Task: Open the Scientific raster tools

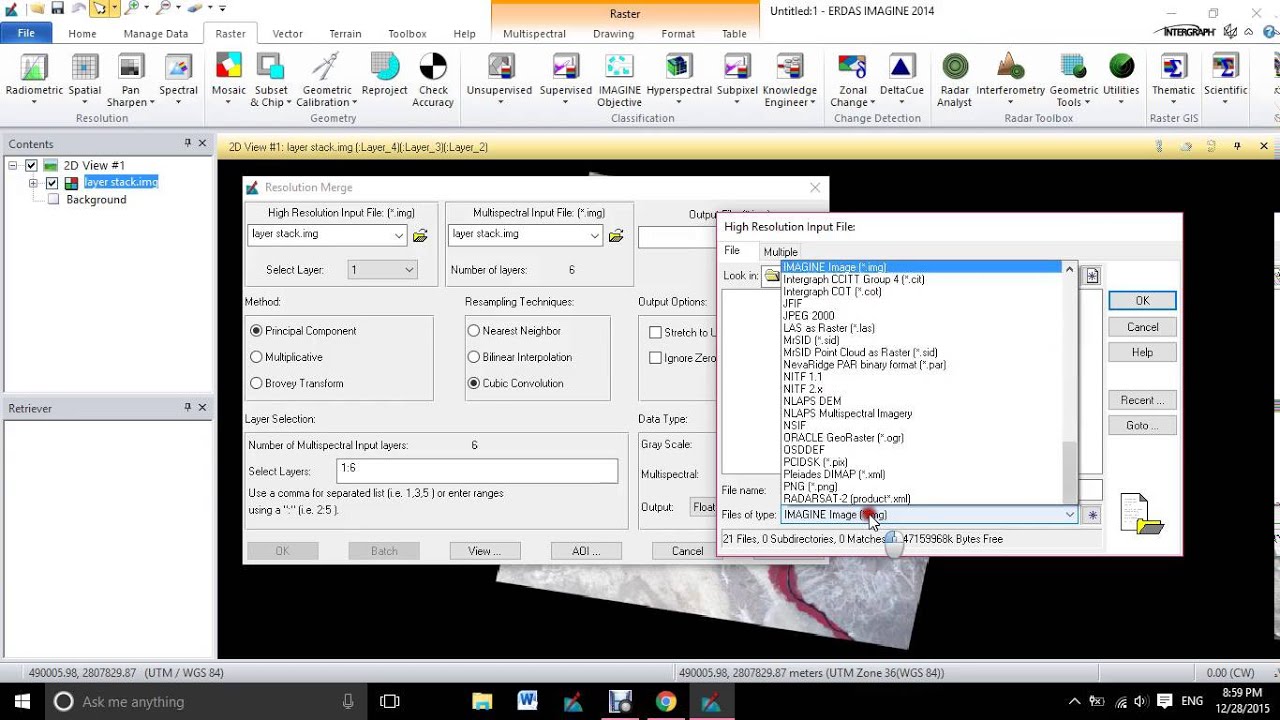Action: pos(1225,78)
